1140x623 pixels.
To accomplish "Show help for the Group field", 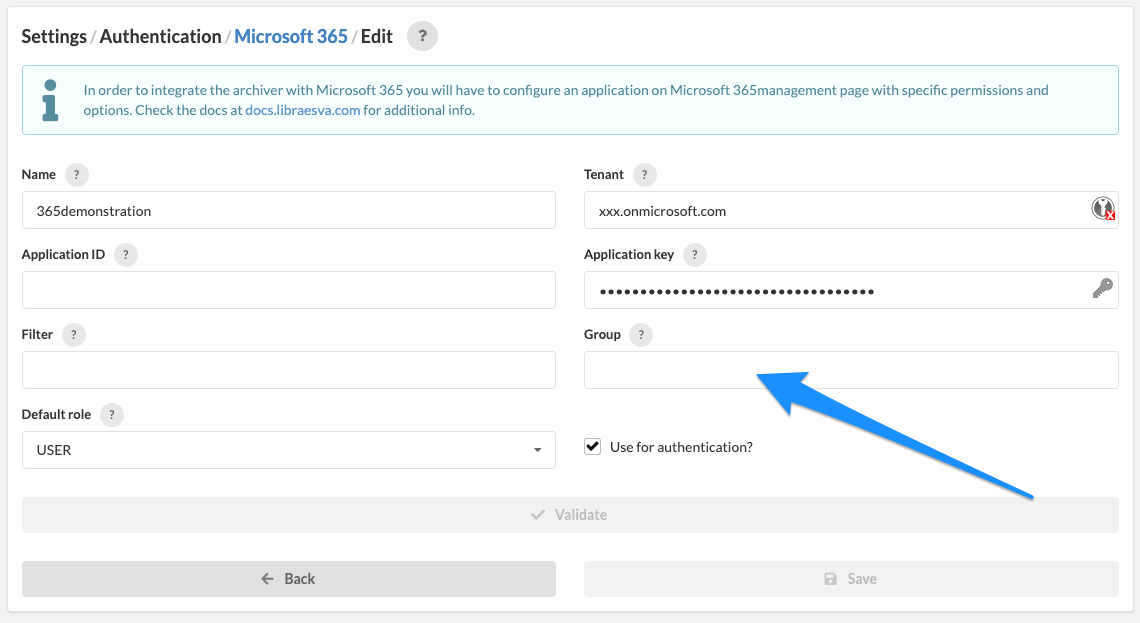I will pyautogui.click(x=641, y=334).
